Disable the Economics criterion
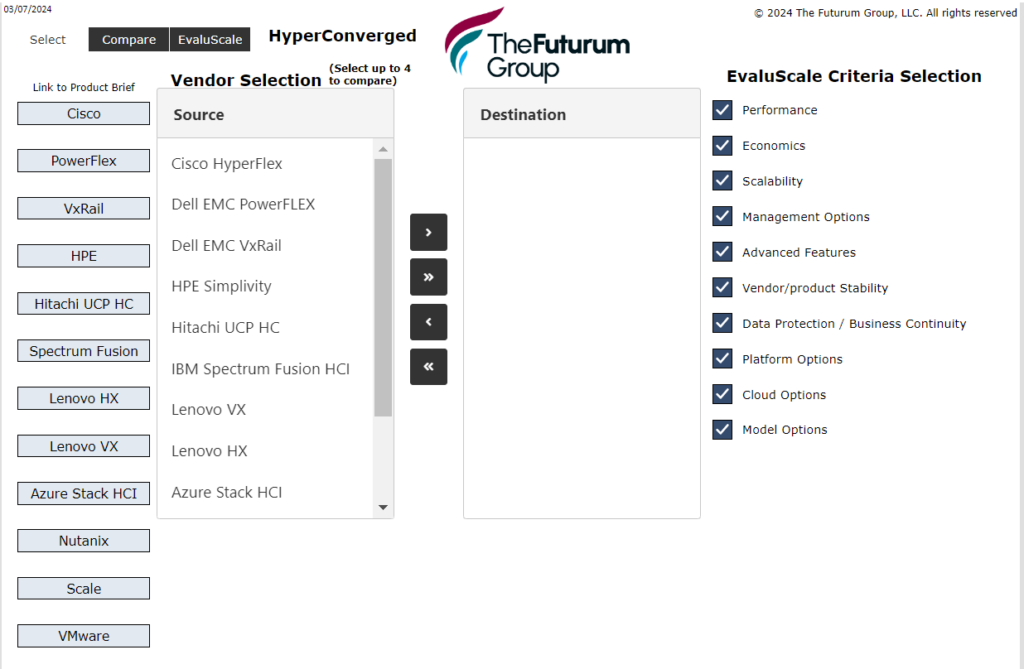1024x669 pixels. coord(722,145)
